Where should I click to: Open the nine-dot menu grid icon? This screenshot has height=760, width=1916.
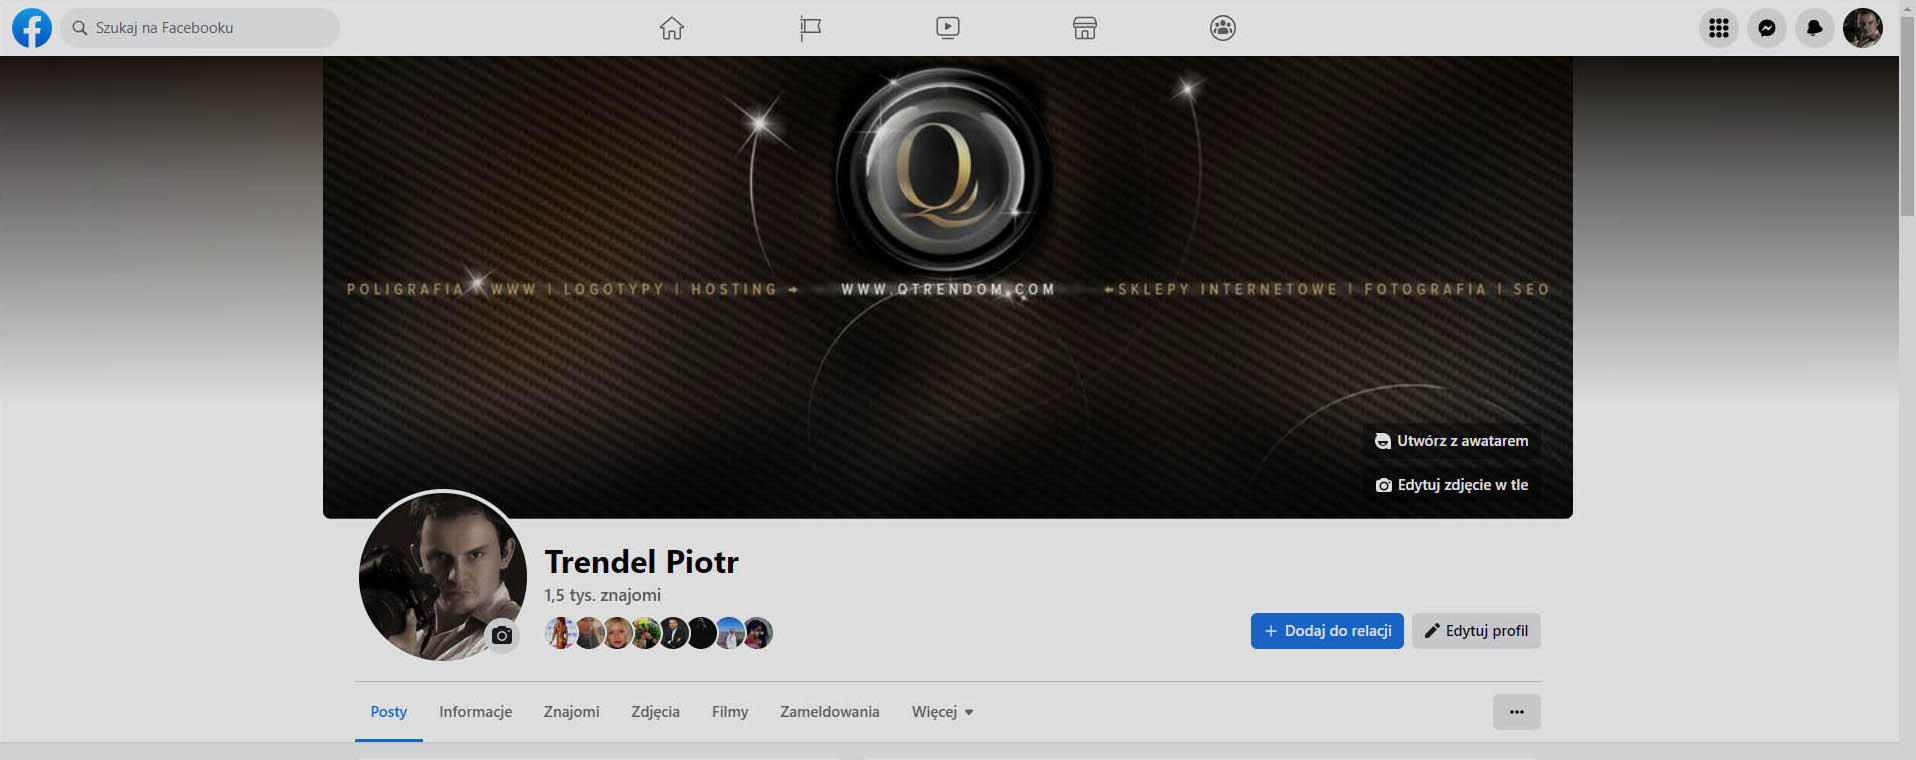point(1719,28)
